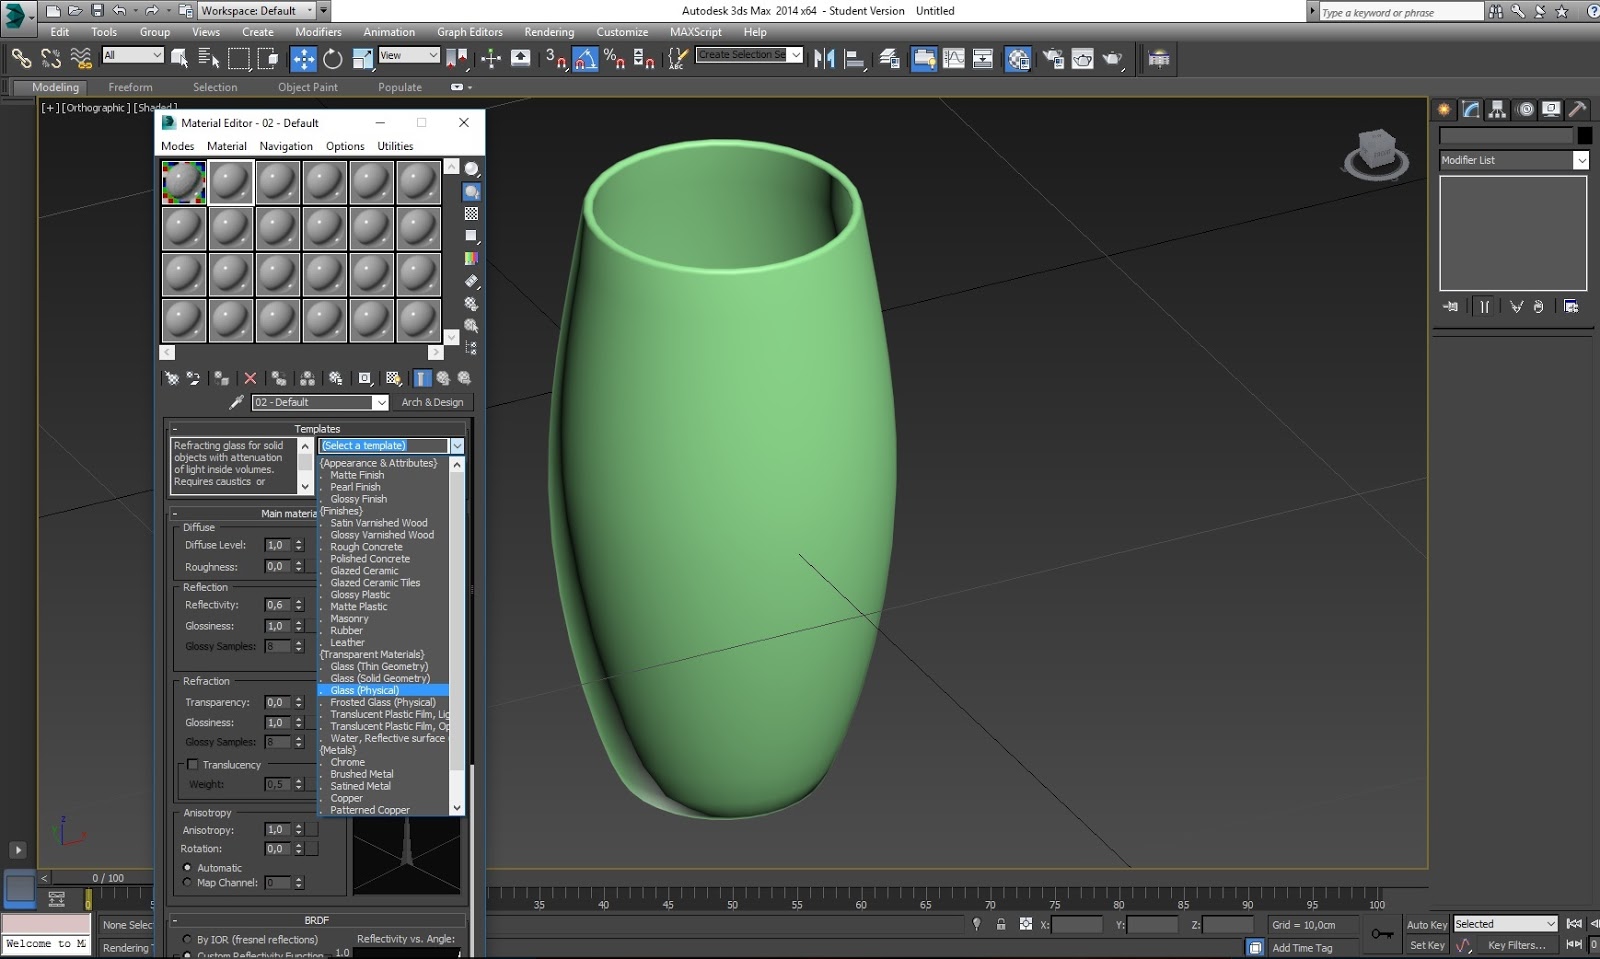
Task: Pick material from object with the eyedropper
Action: 237,401
